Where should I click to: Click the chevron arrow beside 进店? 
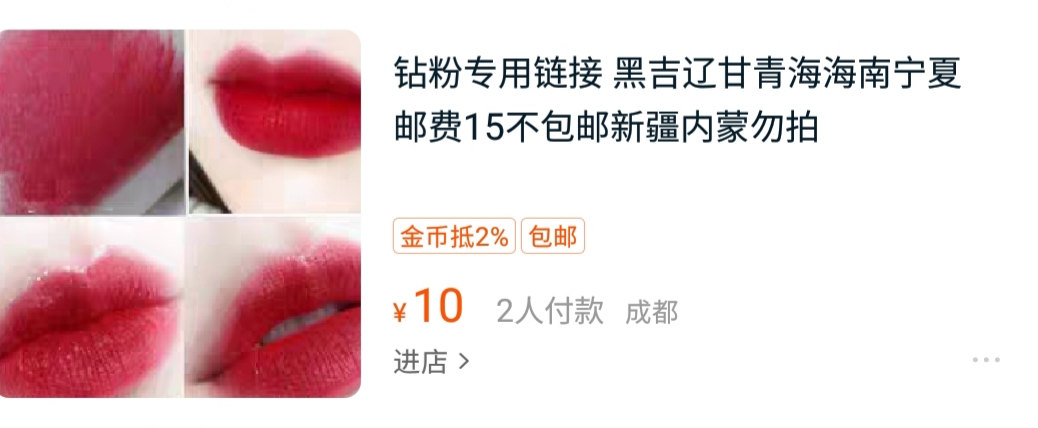coord(464,362)
